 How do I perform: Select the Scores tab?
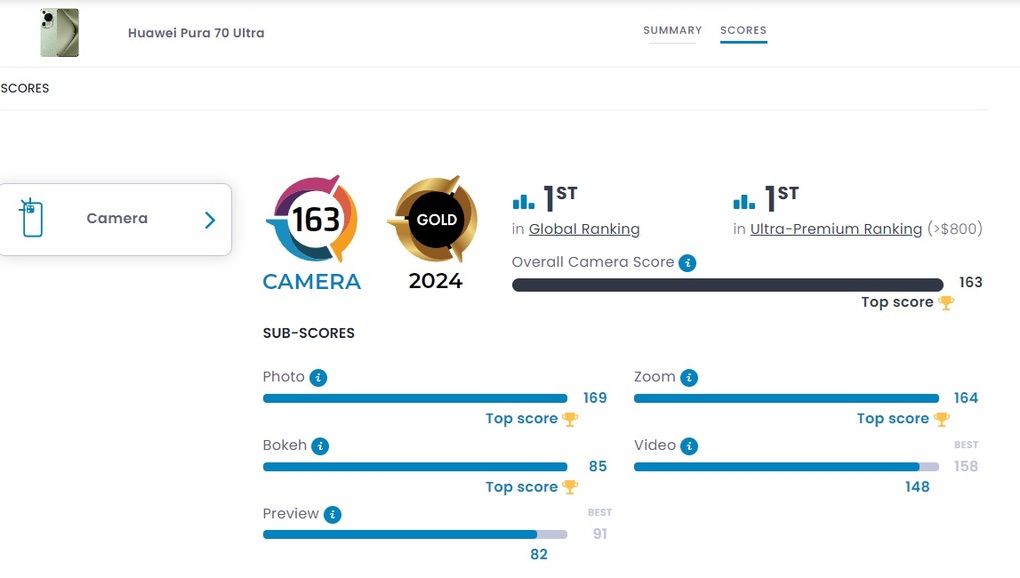[744, 31]
